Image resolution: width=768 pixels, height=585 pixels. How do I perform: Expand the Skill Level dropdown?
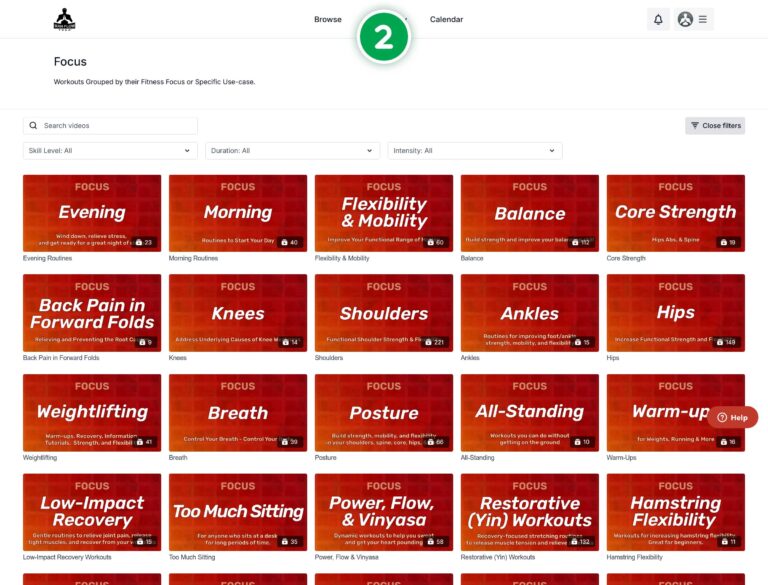tap(110, 150)
